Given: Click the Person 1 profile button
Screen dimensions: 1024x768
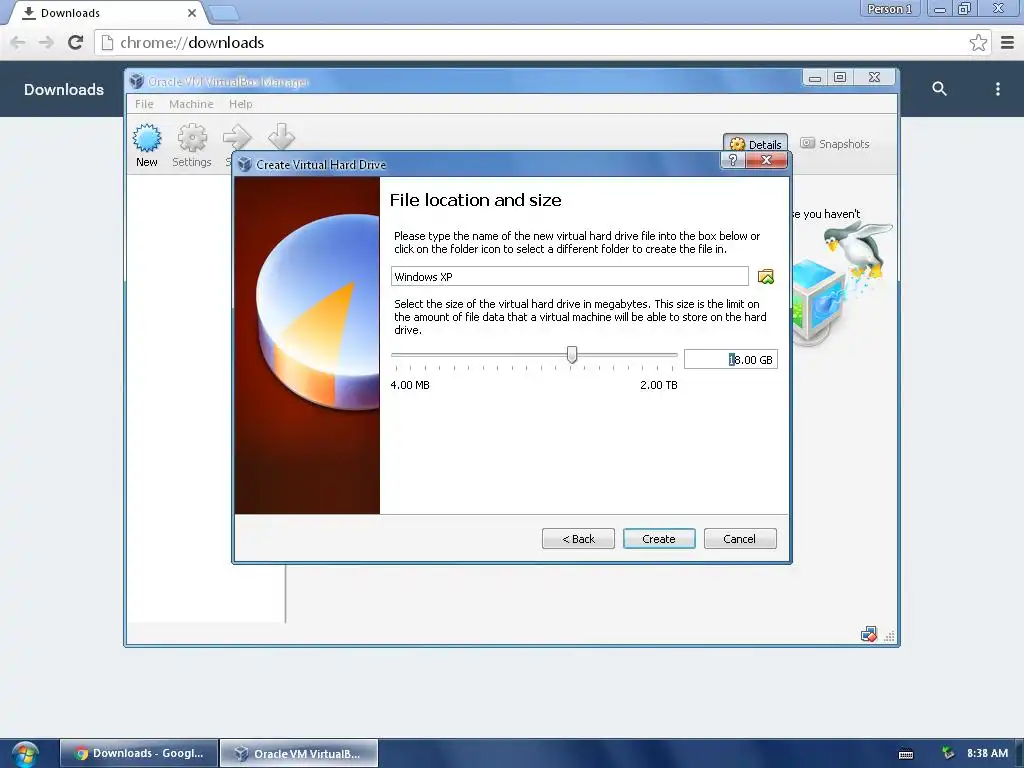Looking at the screenshot, I should pyautogui.click(x=889, y=8).
